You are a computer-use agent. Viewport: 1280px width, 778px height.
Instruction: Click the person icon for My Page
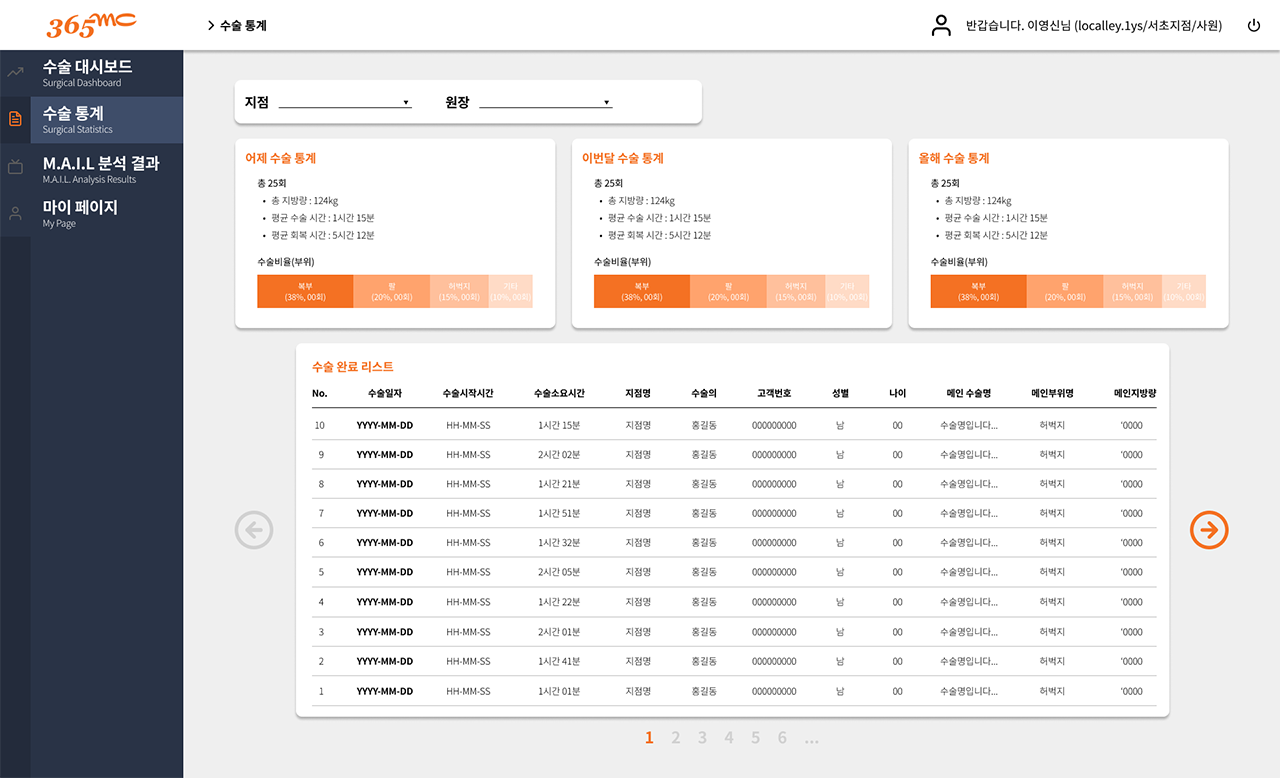coord(15,213)
